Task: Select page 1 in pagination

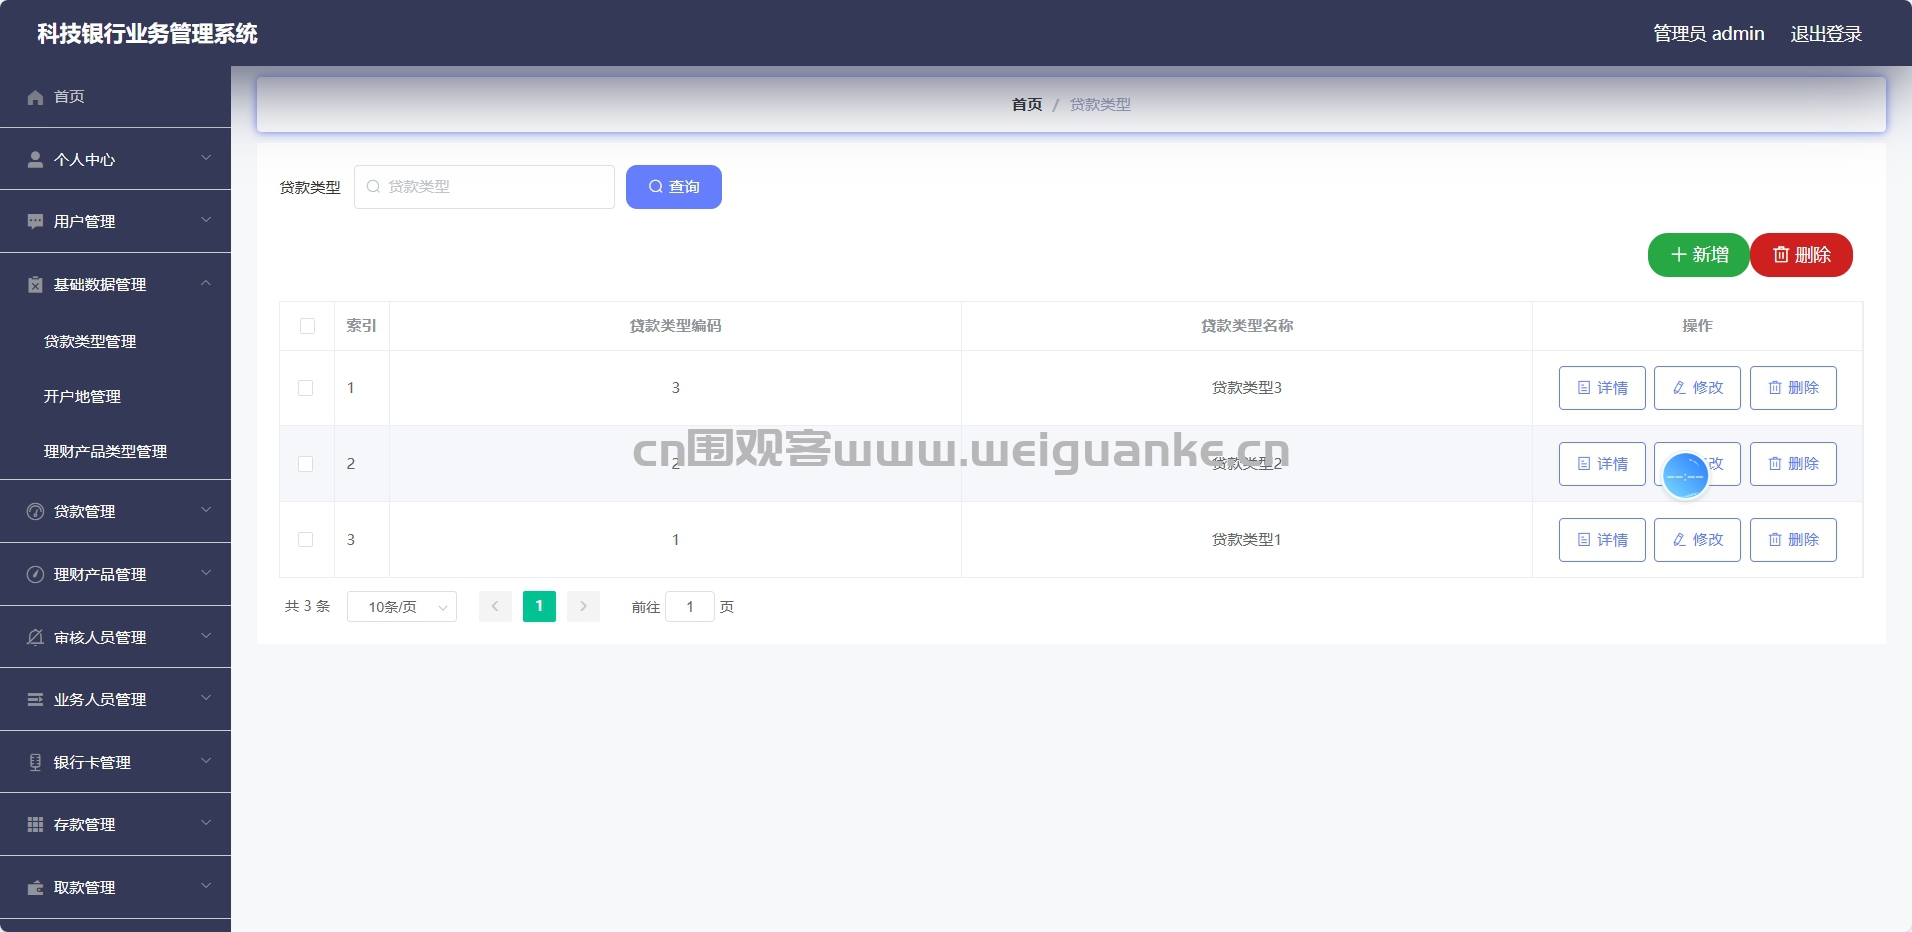Action: click(539, 606)
